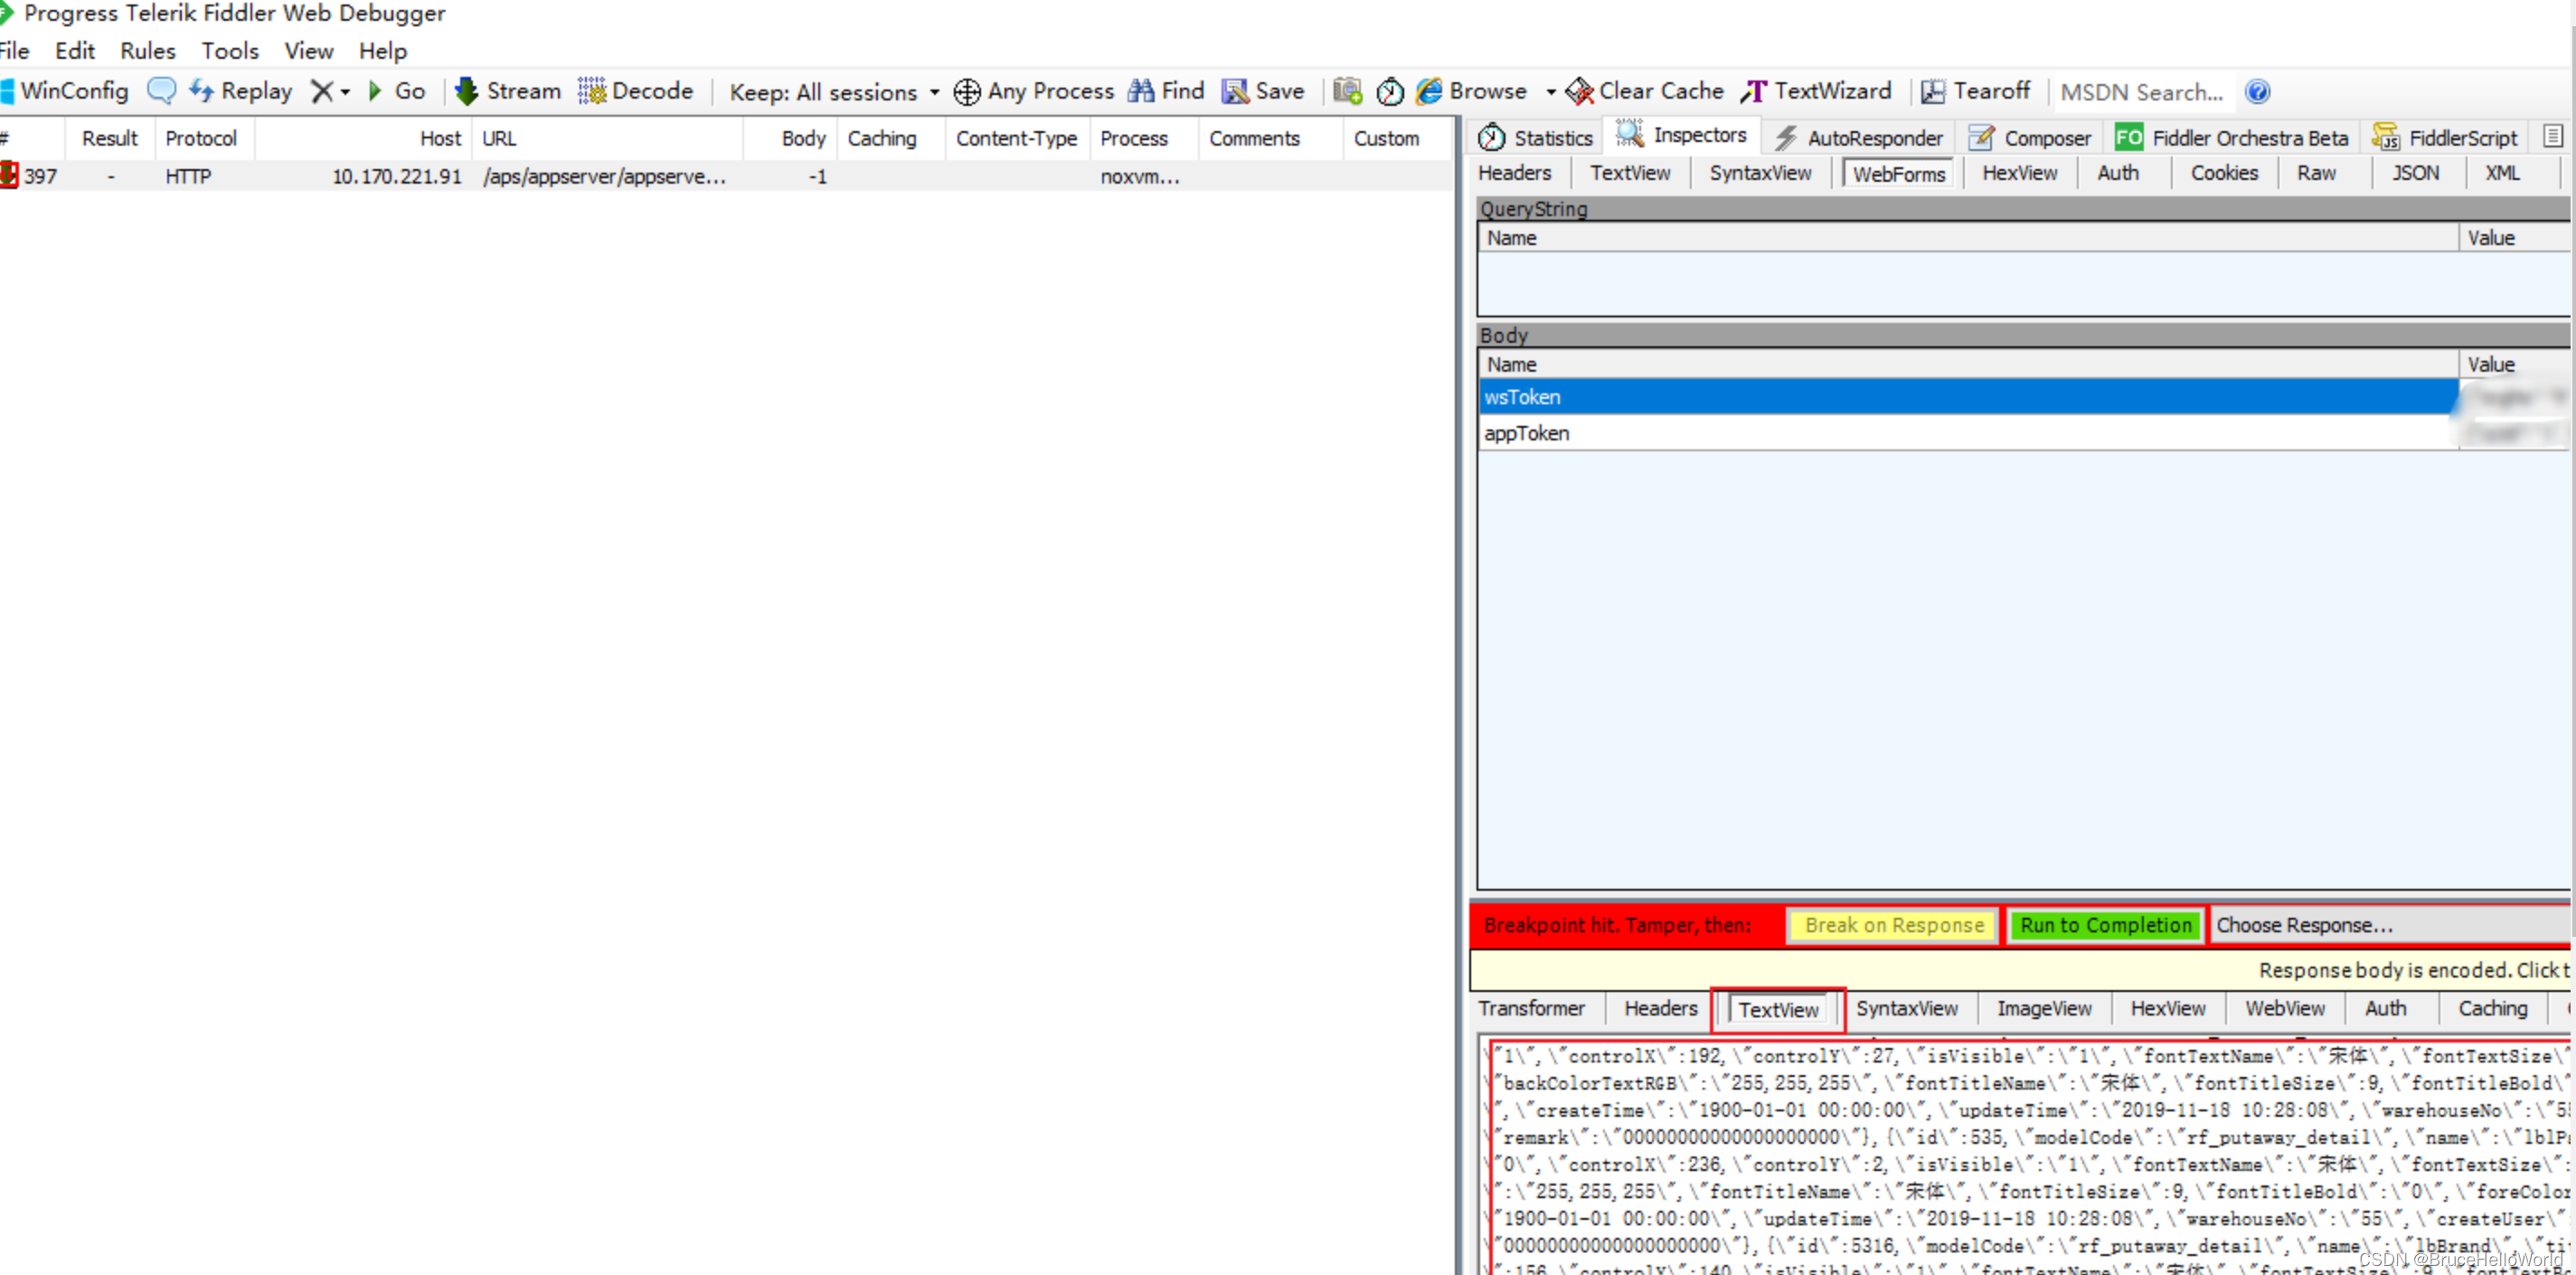Expand the Browse dropdown arrow
2576x1275 pixels.
(x=1550, y=92)
